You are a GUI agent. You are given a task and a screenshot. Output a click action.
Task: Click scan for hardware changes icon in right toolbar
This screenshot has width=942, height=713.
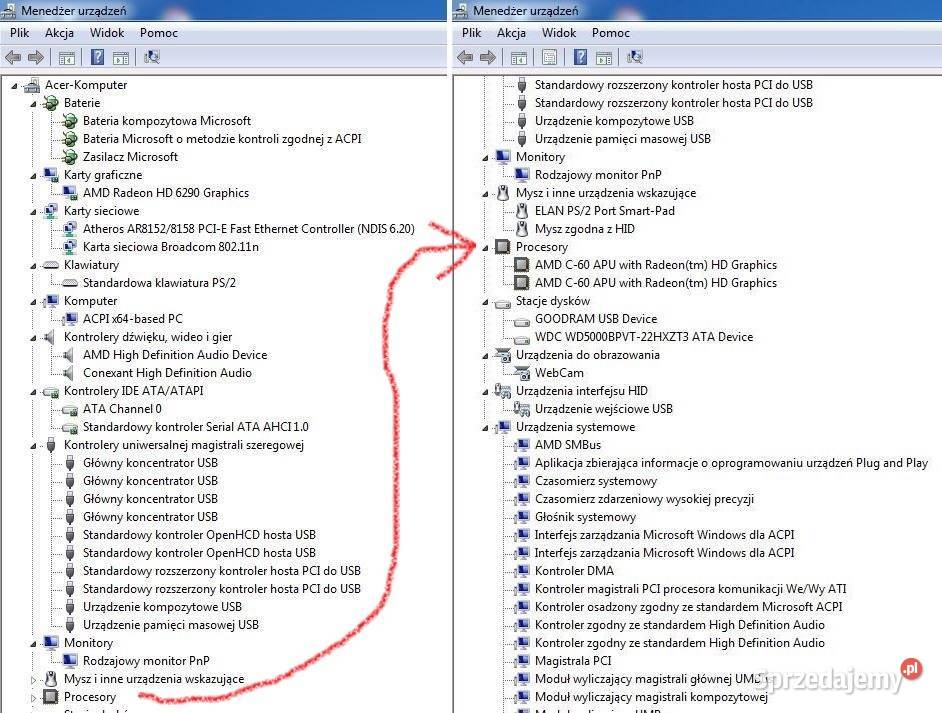coord(635,58)
